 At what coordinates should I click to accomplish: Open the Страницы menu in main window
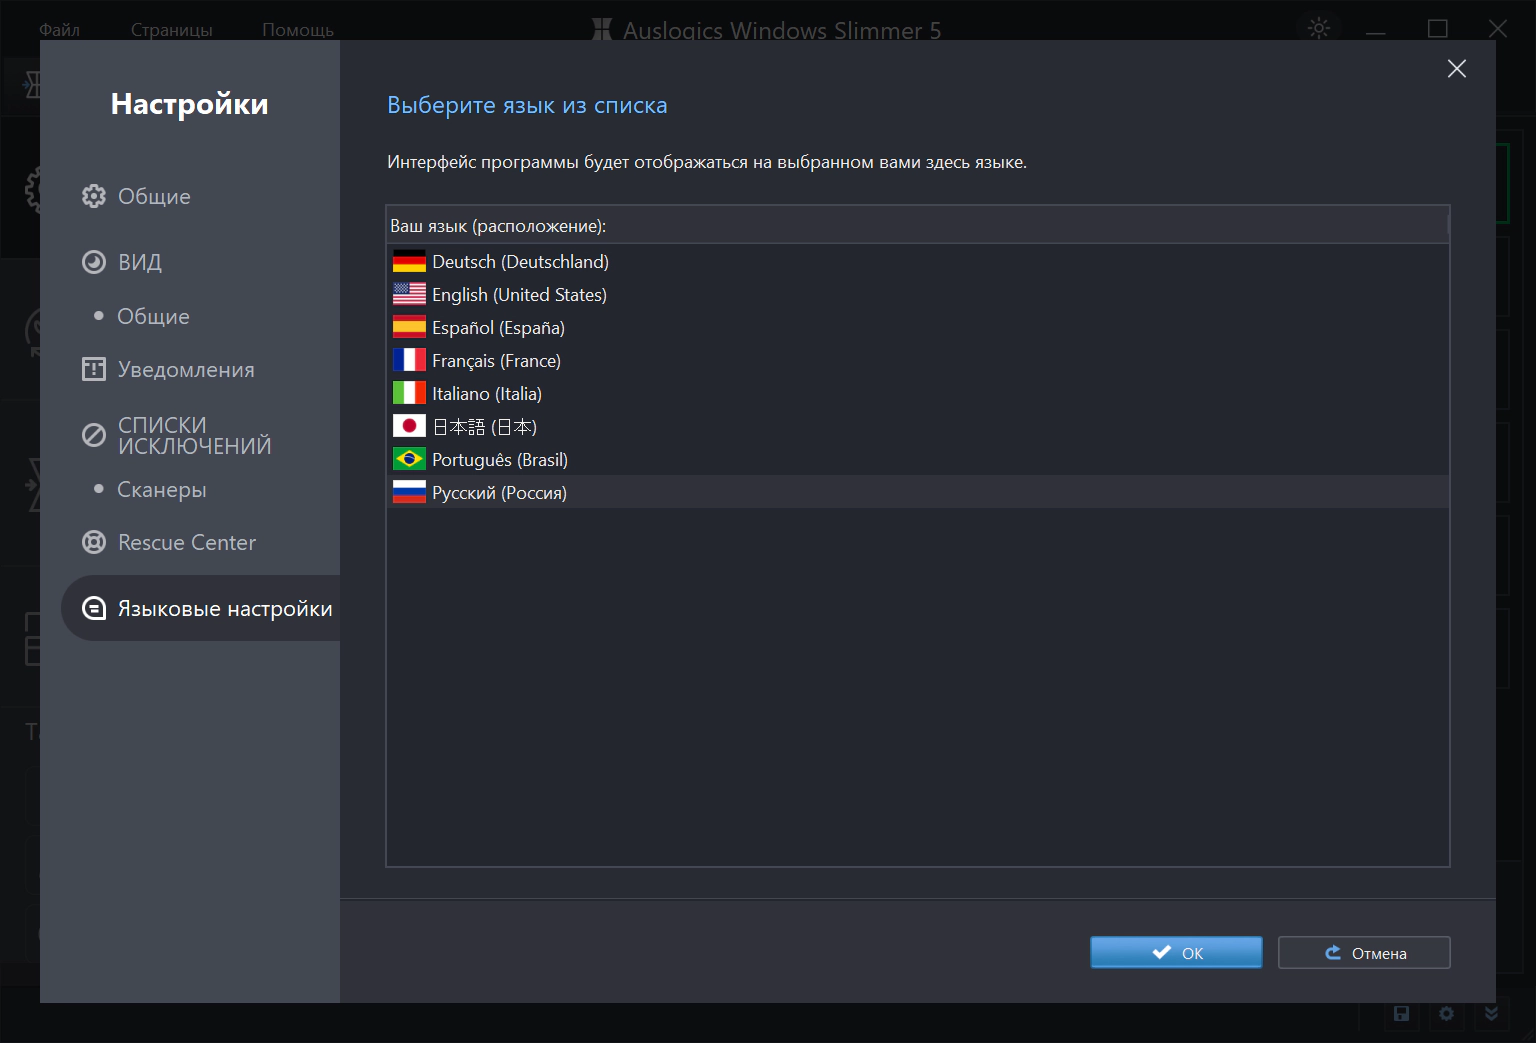click(x=172, y=30)
